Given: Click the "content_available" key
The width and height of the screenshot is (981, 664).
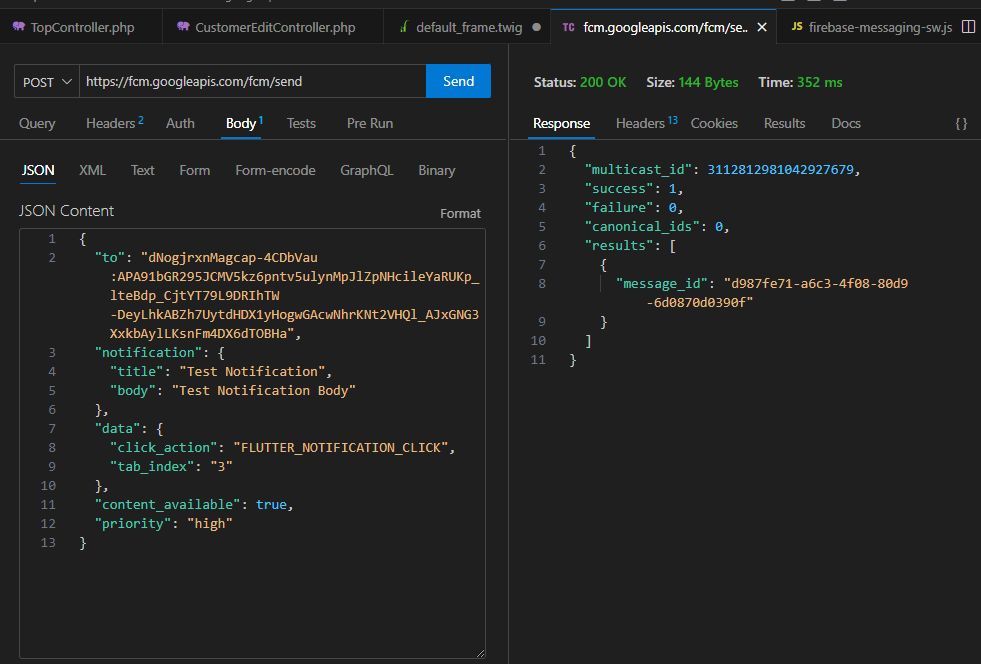Looking at the screenshot, I should click(167, 504).
